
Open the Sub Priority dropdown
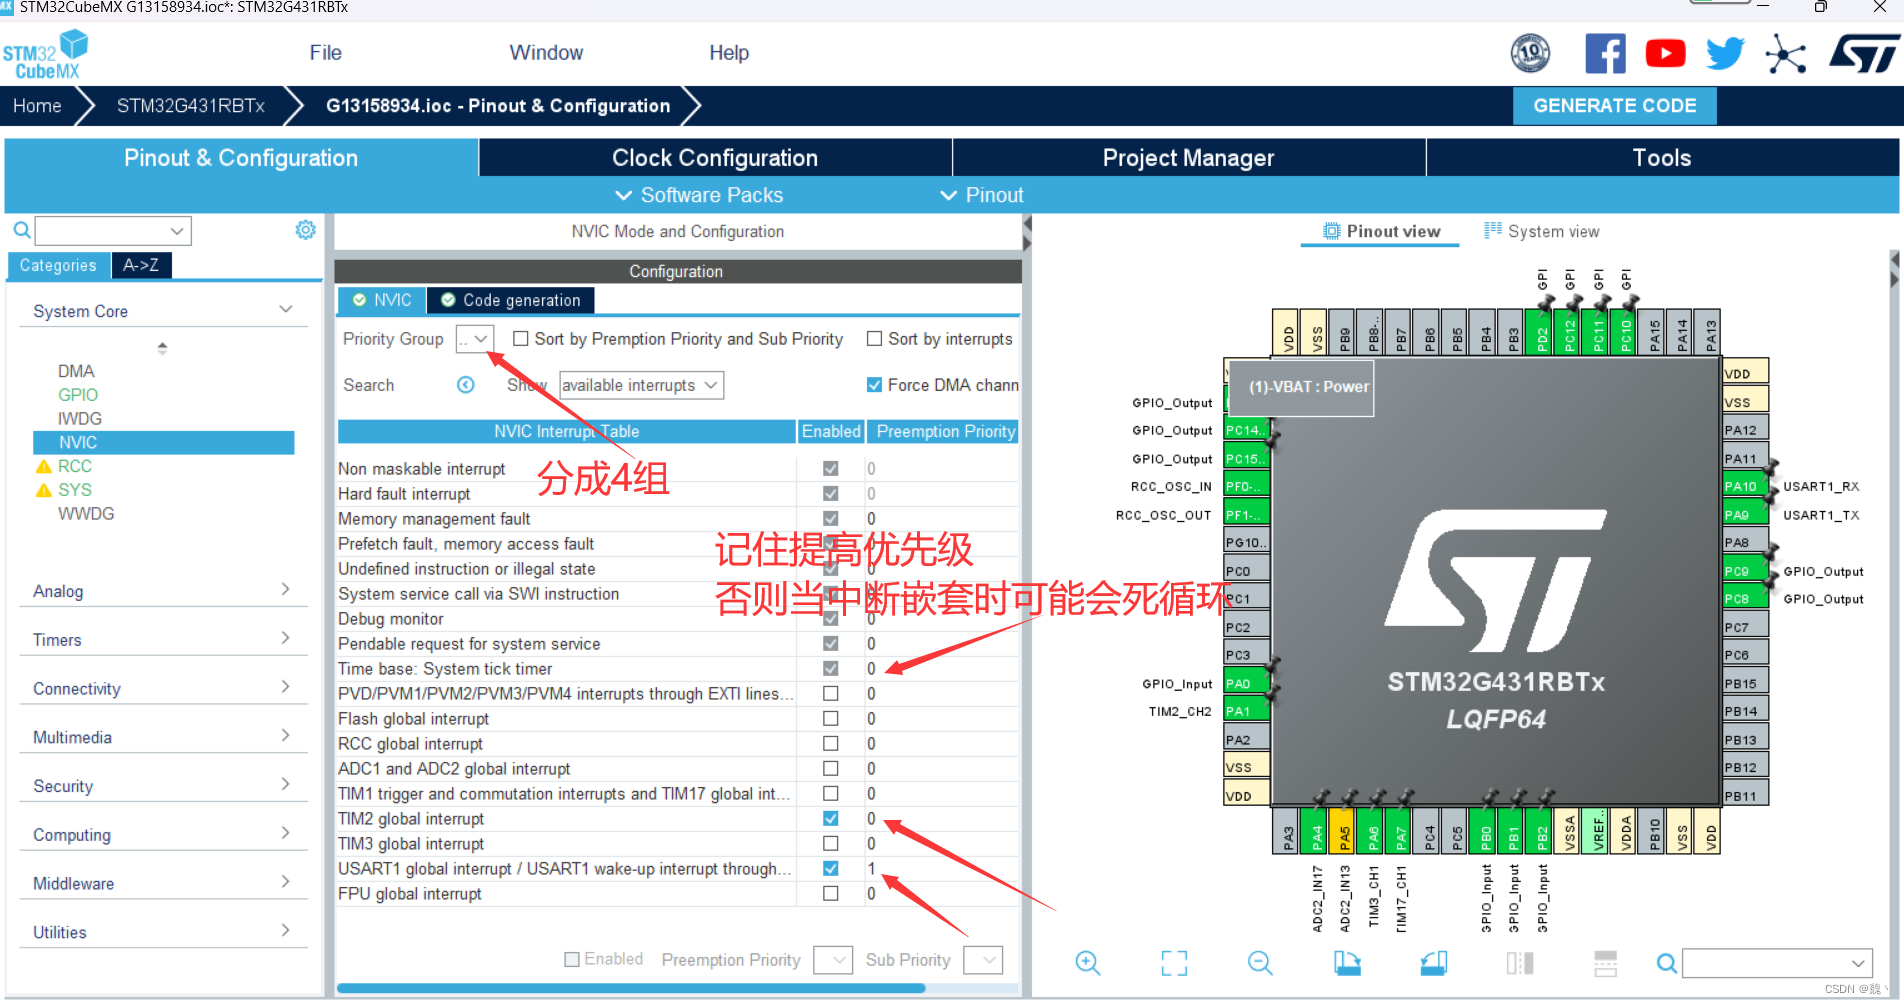983,960
